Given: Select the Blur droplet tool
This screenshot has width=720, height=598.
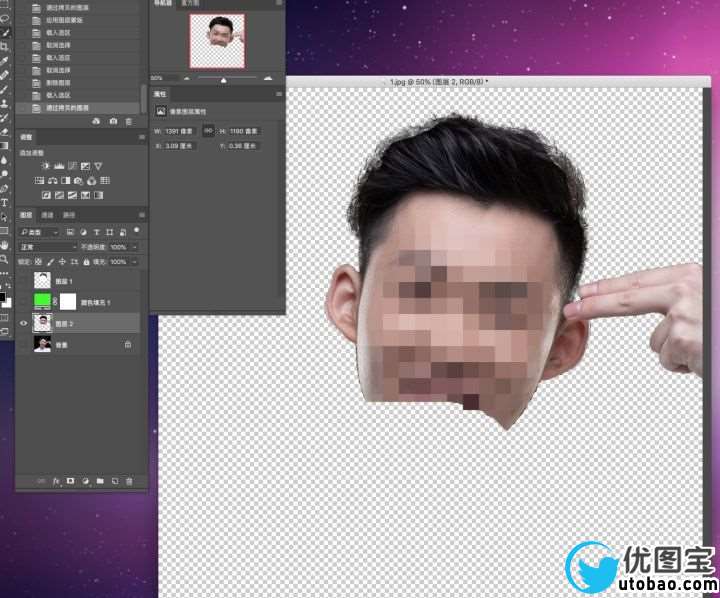Looking at the screenshot, I should [5, 160].
